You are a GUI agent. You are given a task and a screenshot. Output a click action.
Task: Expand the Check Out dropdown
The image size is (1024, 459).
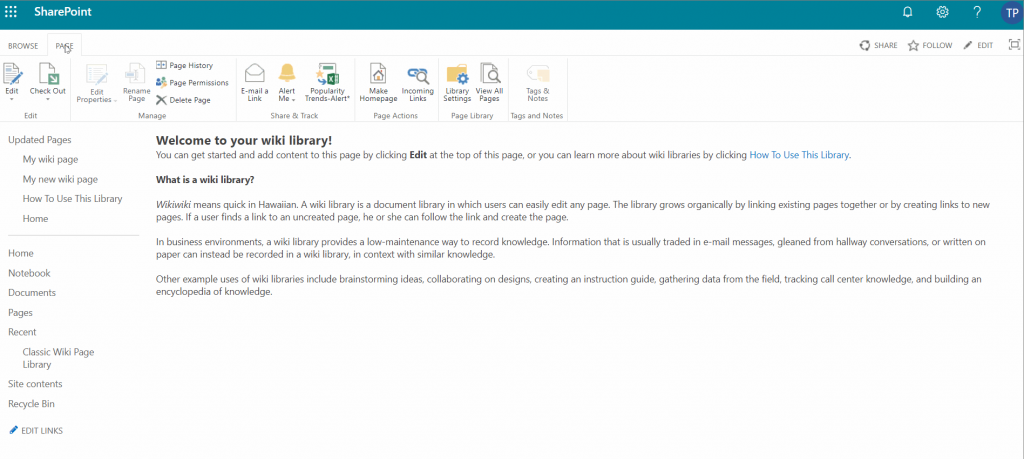47,99
